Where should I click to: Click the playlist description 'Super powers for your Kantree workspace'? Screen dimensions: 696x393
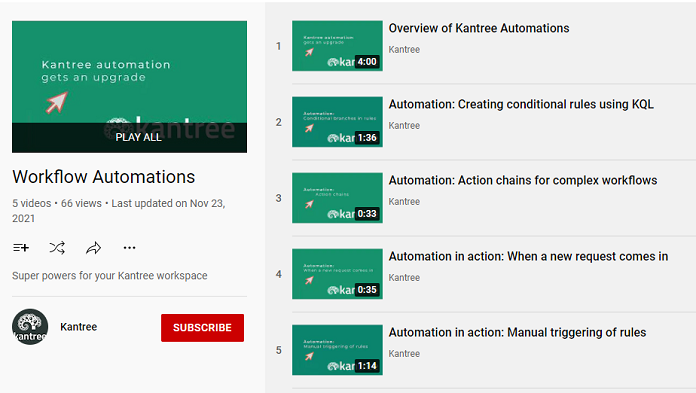pyautogui.click(x=110, y=276)
